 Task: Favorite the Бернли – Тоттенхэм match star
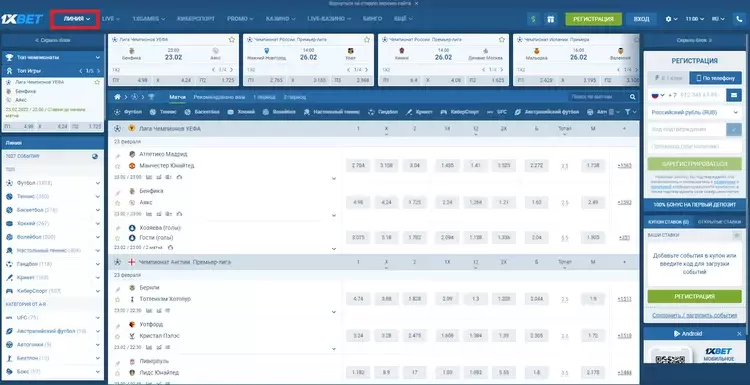tap(118, 299)
